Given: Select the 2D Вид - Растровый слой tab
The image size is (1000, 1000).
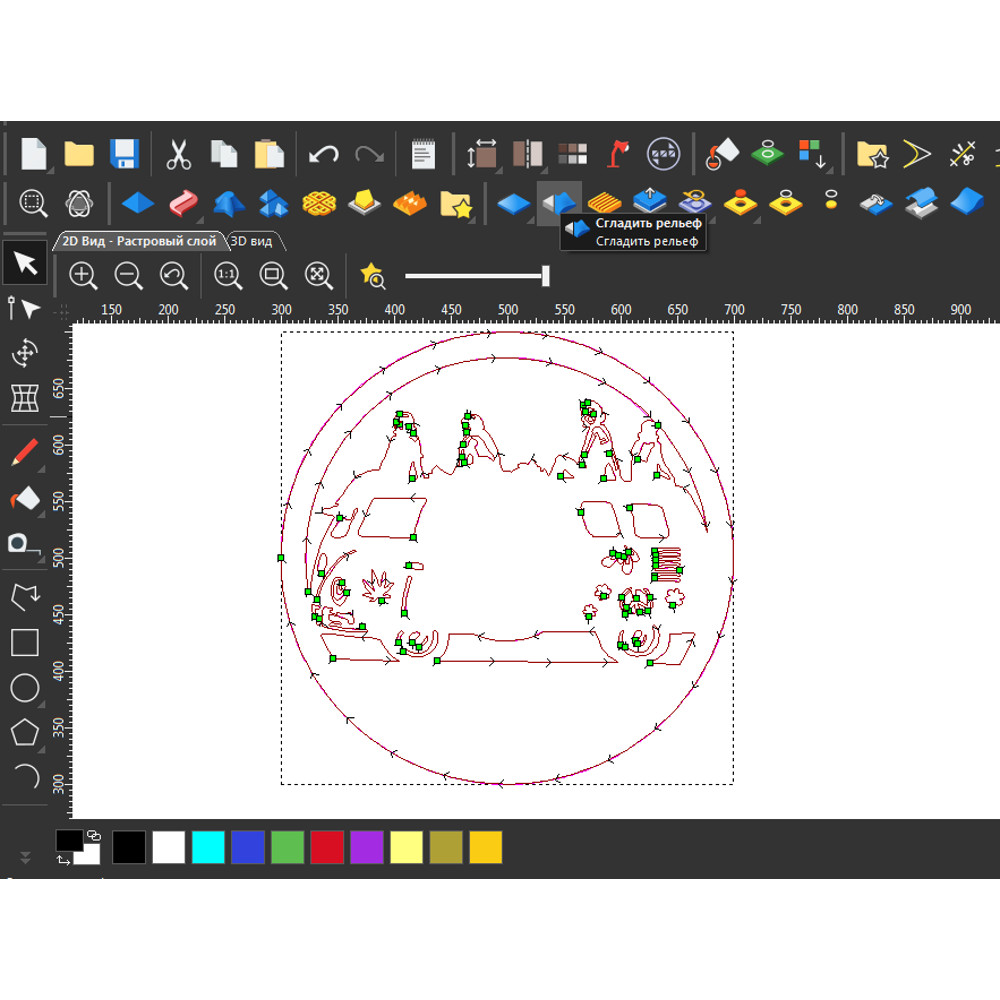Looking at the screenshot, I should coord(139,241).
